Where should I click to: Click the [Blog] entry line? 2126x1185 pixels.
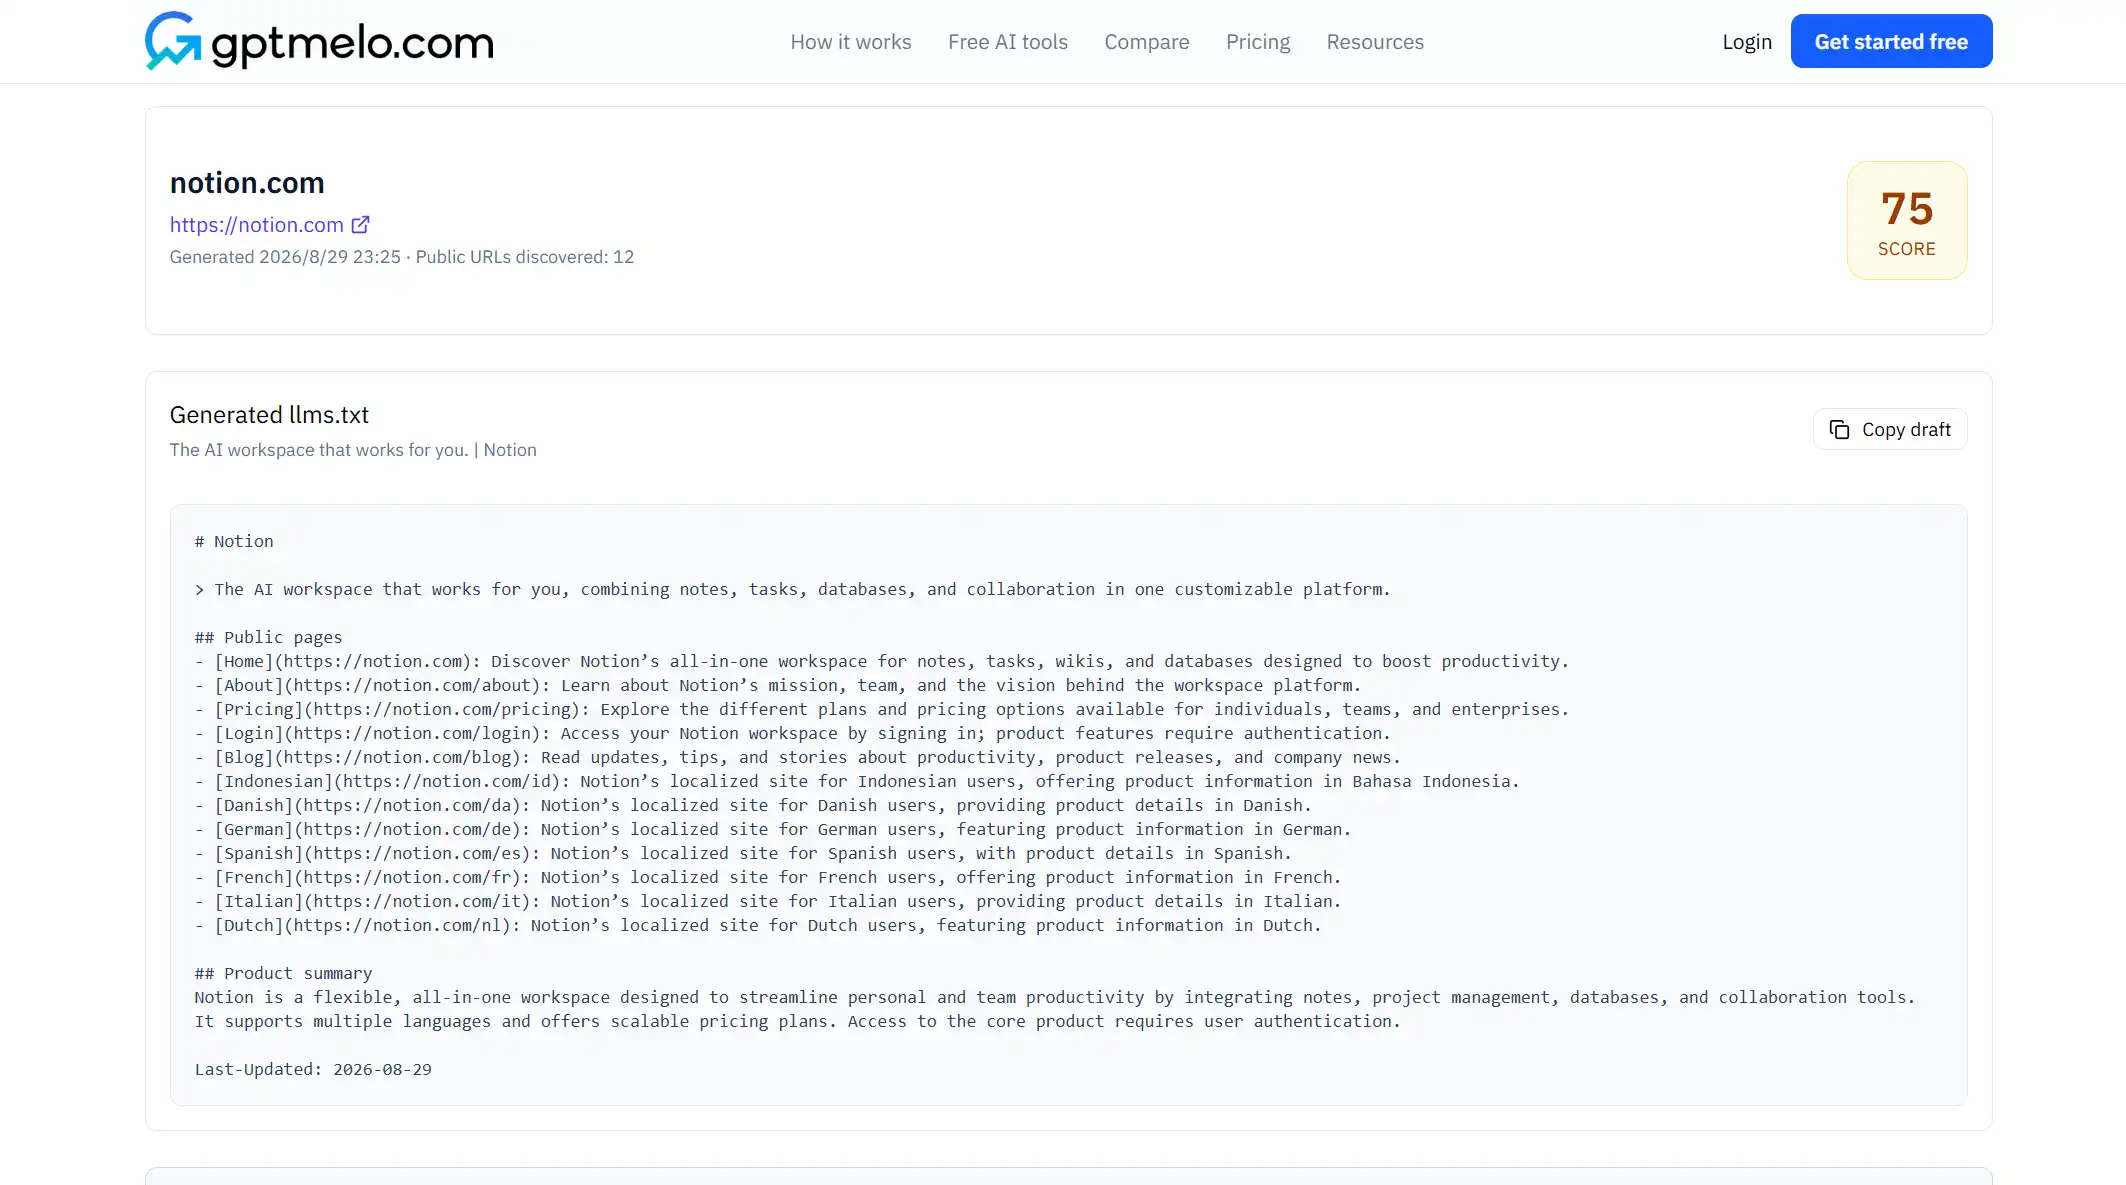click(x=798, y=757)
